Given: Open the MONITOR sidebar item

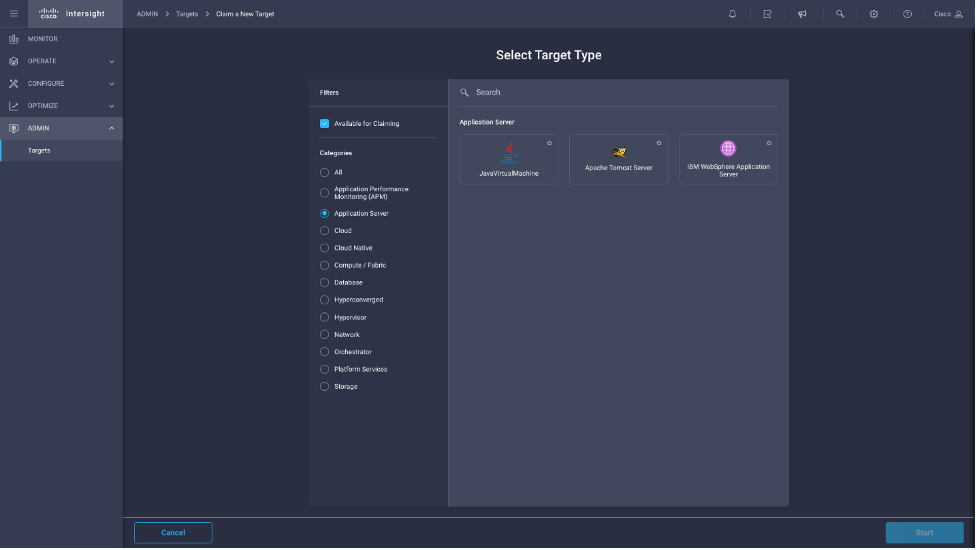Looking at the screenshot, I should coord(43,39).
